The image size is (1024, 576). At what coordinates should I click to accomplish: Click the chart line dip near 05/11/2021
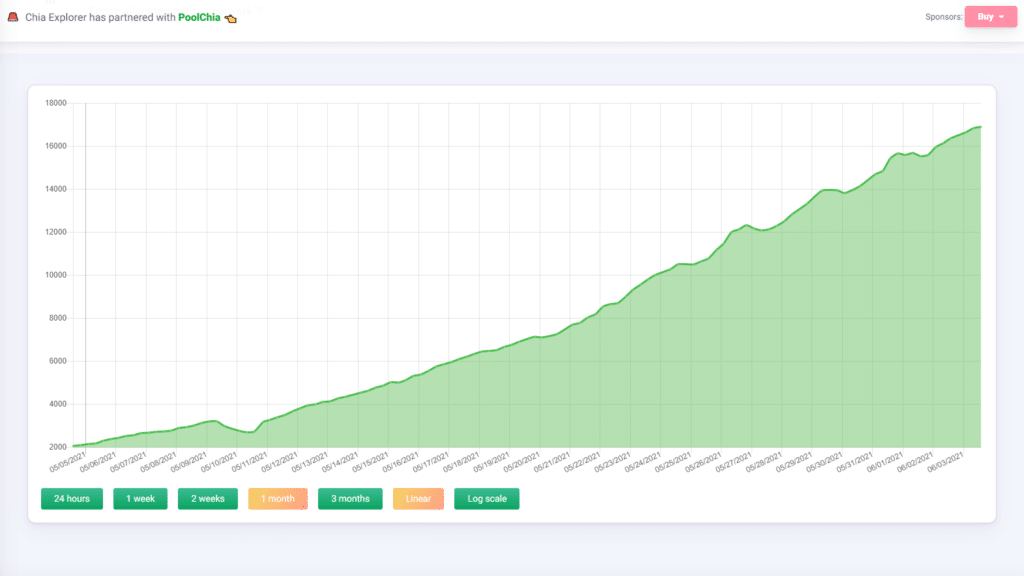[x=251, y=432]
